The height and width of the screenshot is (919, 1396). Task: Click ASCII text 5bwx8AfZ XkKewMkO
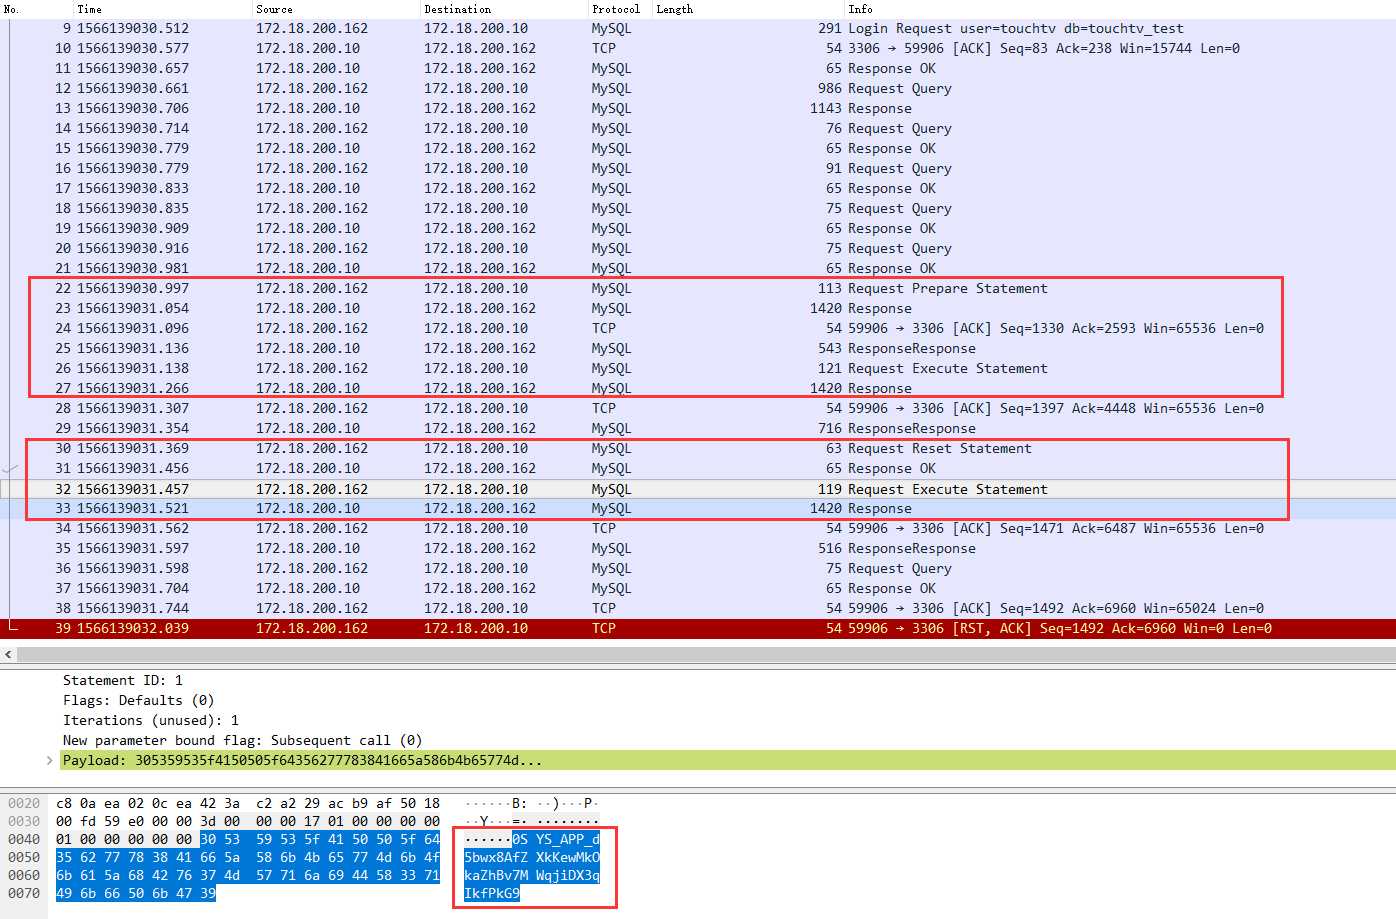click(x=532, y=857)
